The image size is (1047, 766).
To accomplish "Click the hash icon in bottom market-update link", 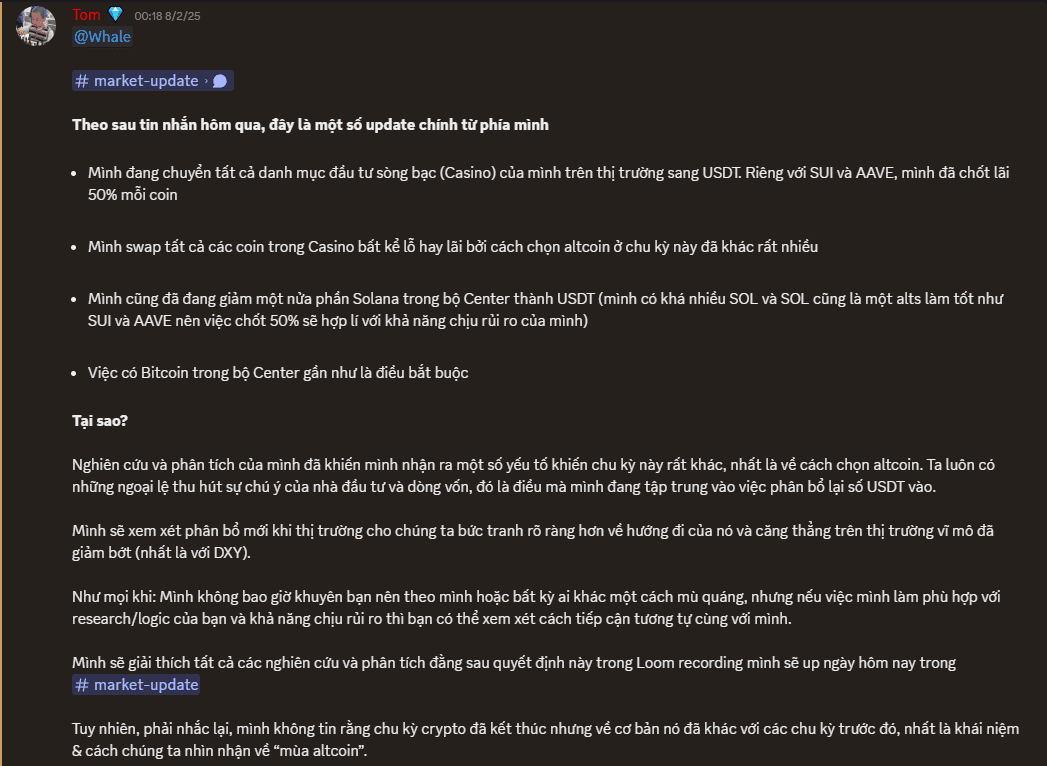I will coord(81,685).
